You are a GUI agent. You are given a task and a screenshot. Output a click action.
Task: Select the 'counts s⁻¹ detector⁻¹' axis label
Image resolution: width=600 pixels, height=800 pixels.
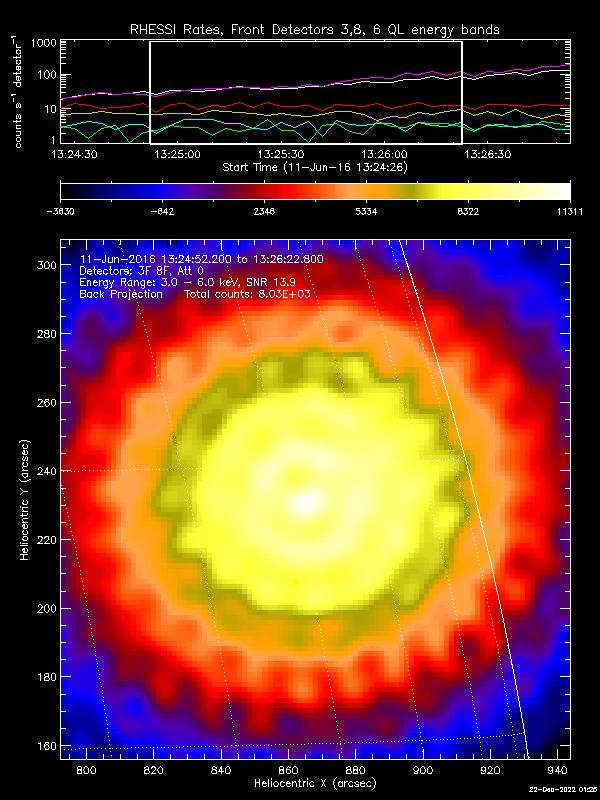pyautogui.click(x=18, y=93)
